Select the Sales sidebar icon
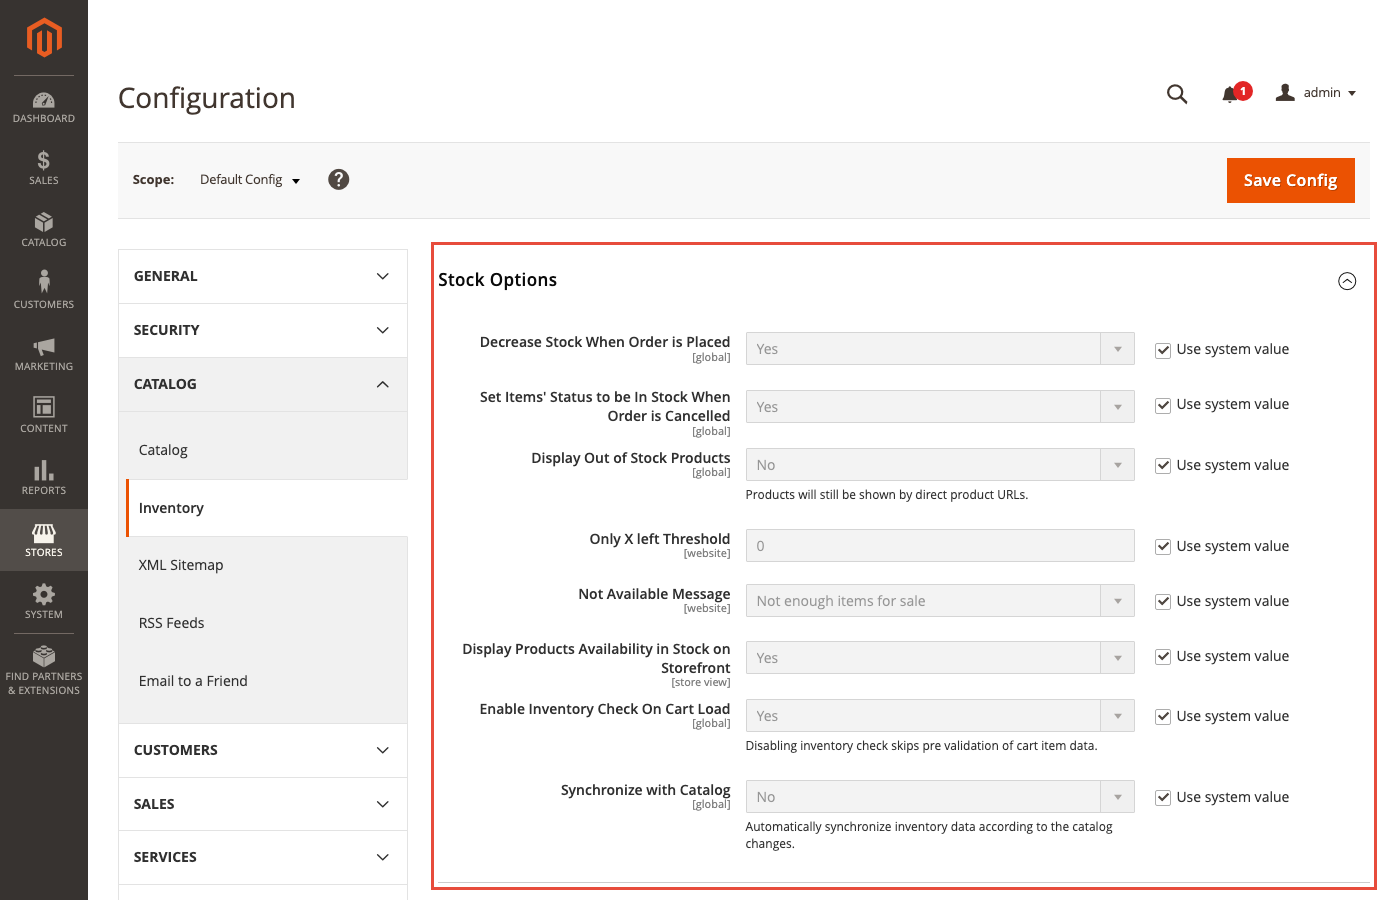1400x900 pixels. (43, 167)
